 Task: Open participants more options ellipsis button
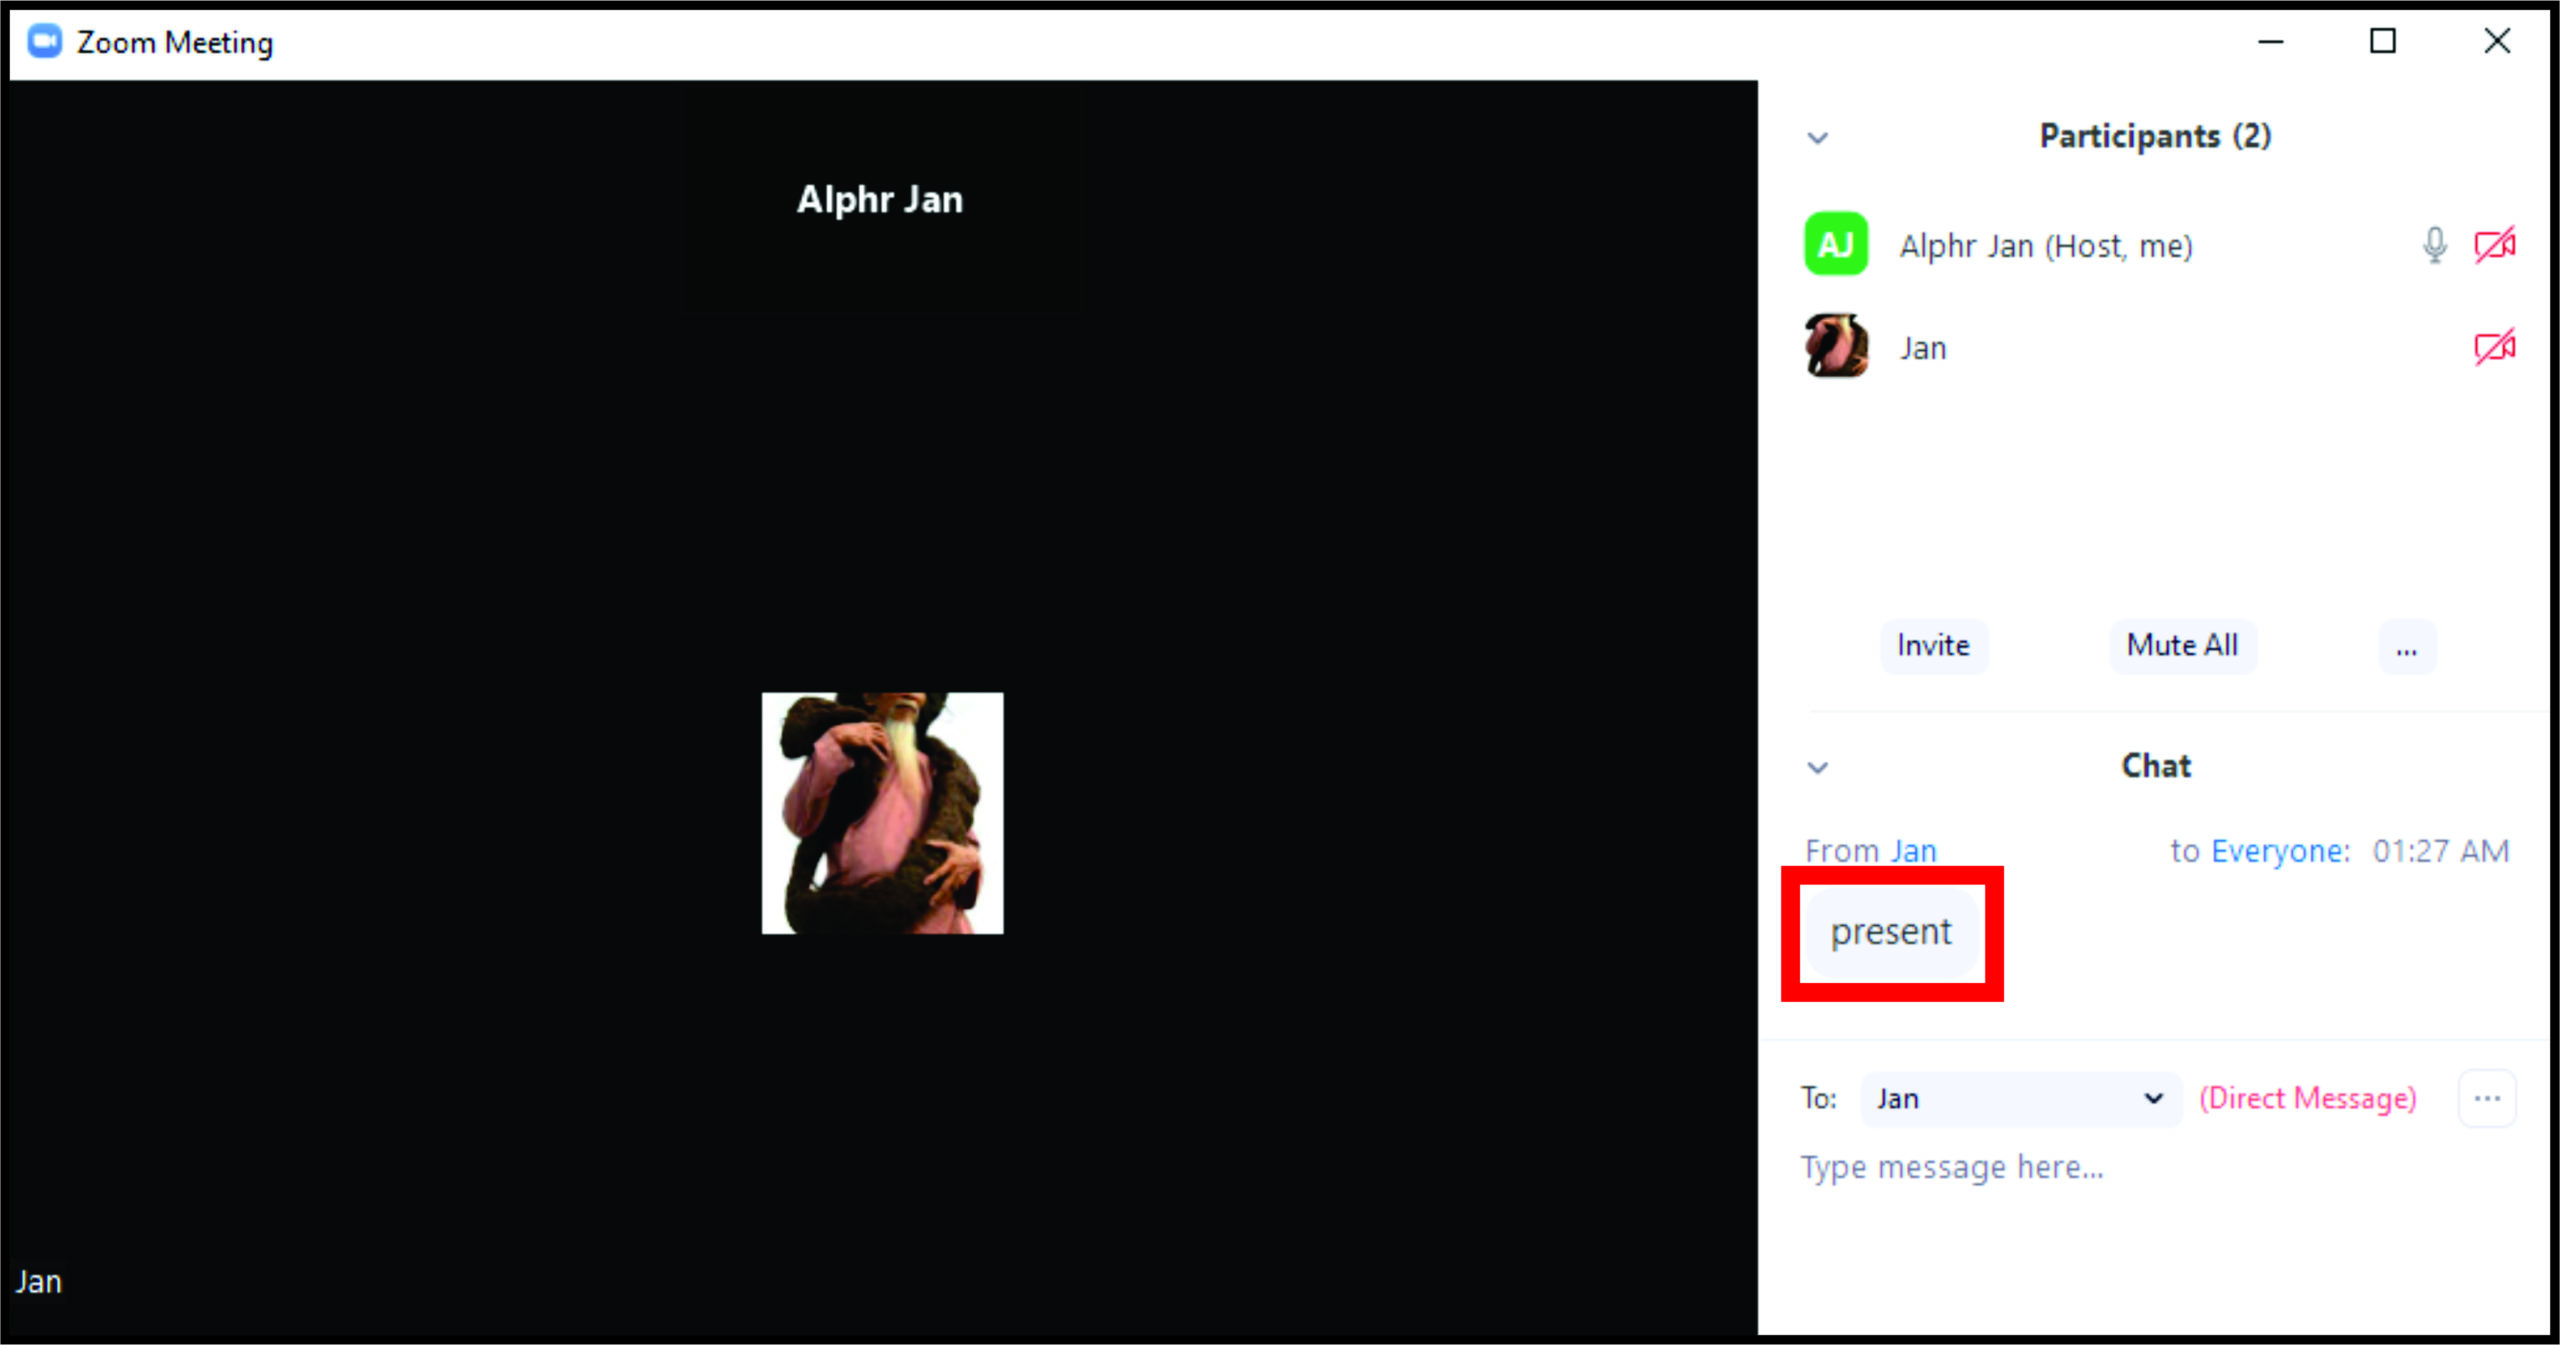click(x=2406, y=648)
